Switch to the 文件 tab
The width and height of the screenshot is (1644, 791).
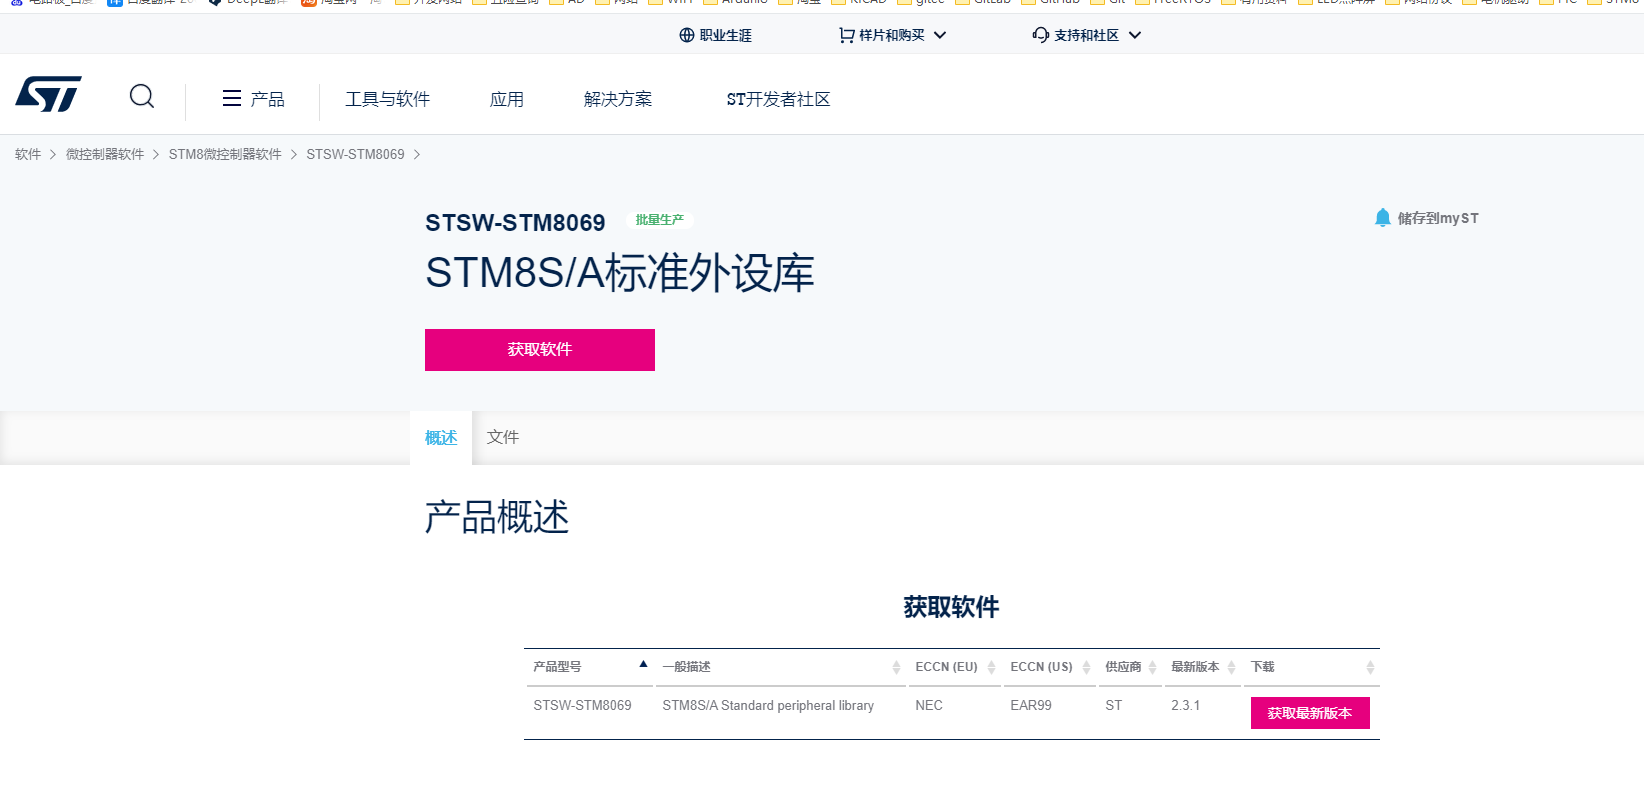(x=503, y=437)
